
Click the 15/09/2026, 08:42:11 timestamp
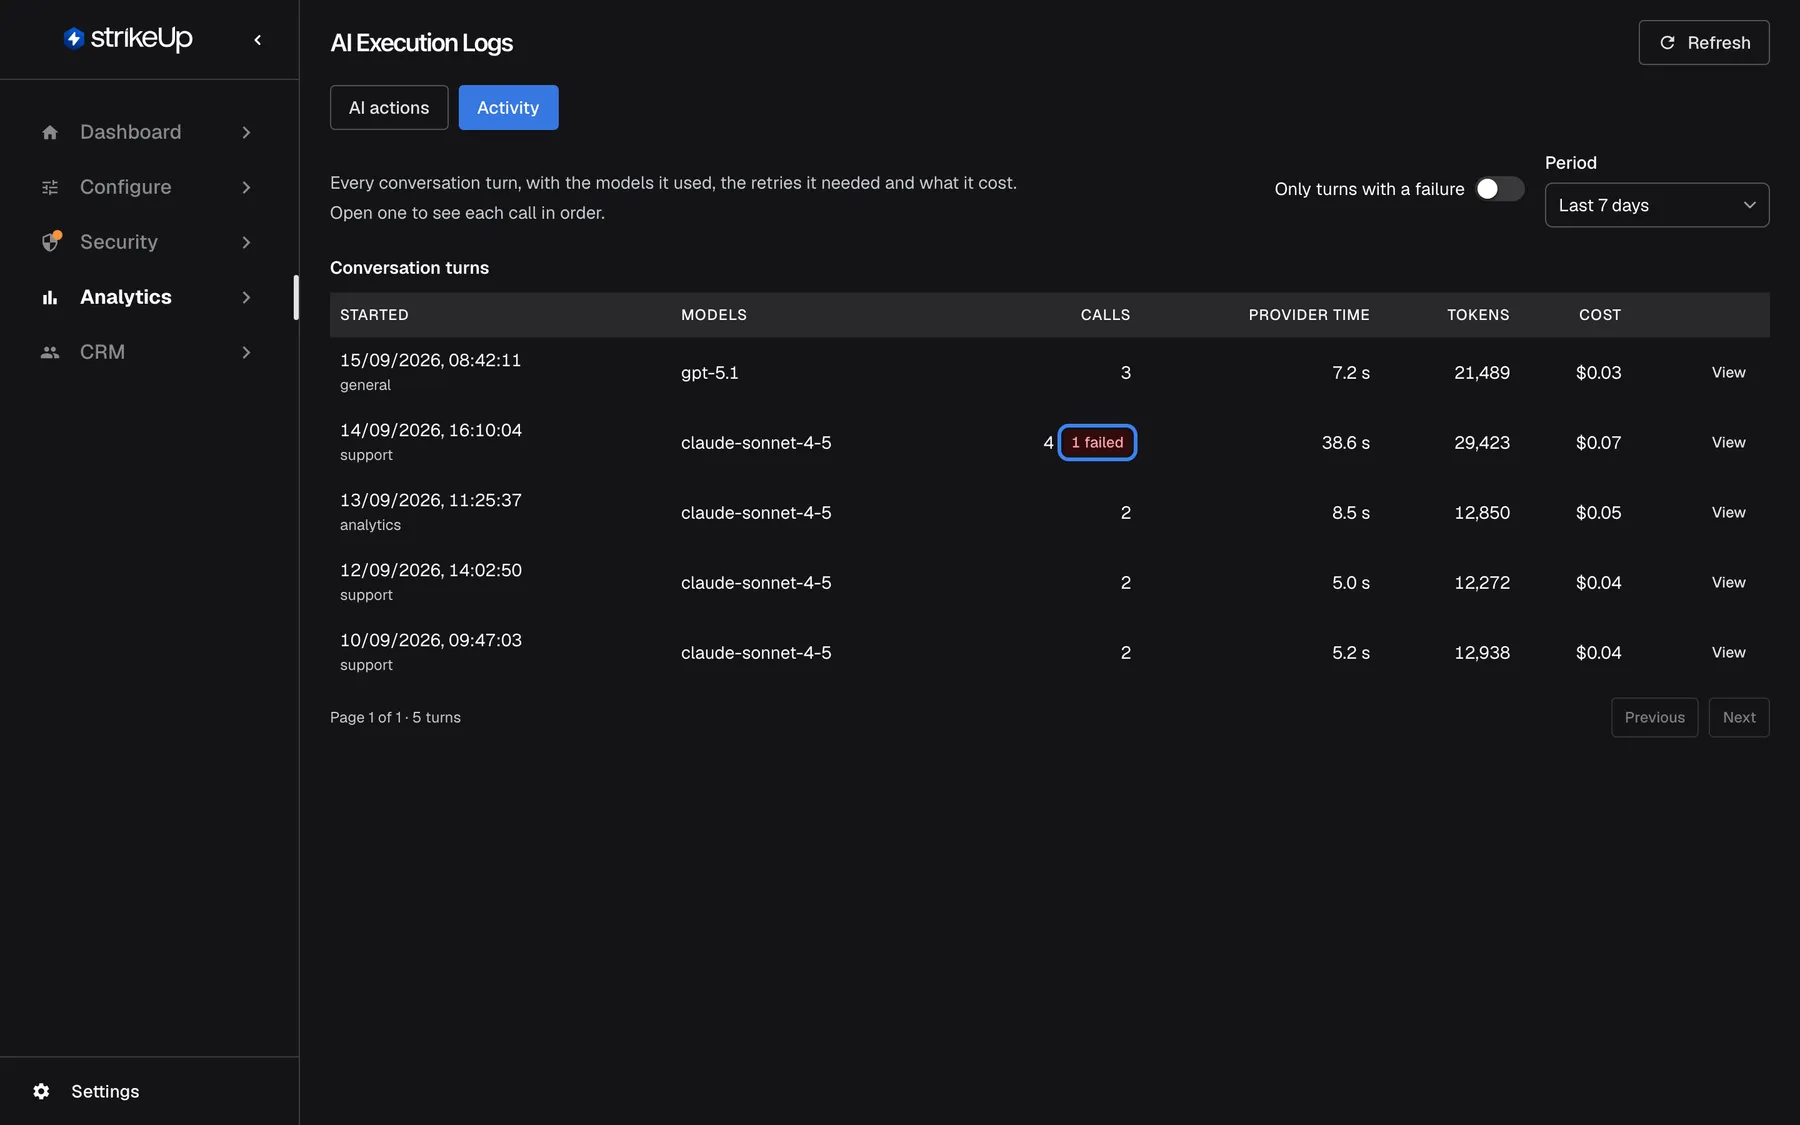(430, 360)
